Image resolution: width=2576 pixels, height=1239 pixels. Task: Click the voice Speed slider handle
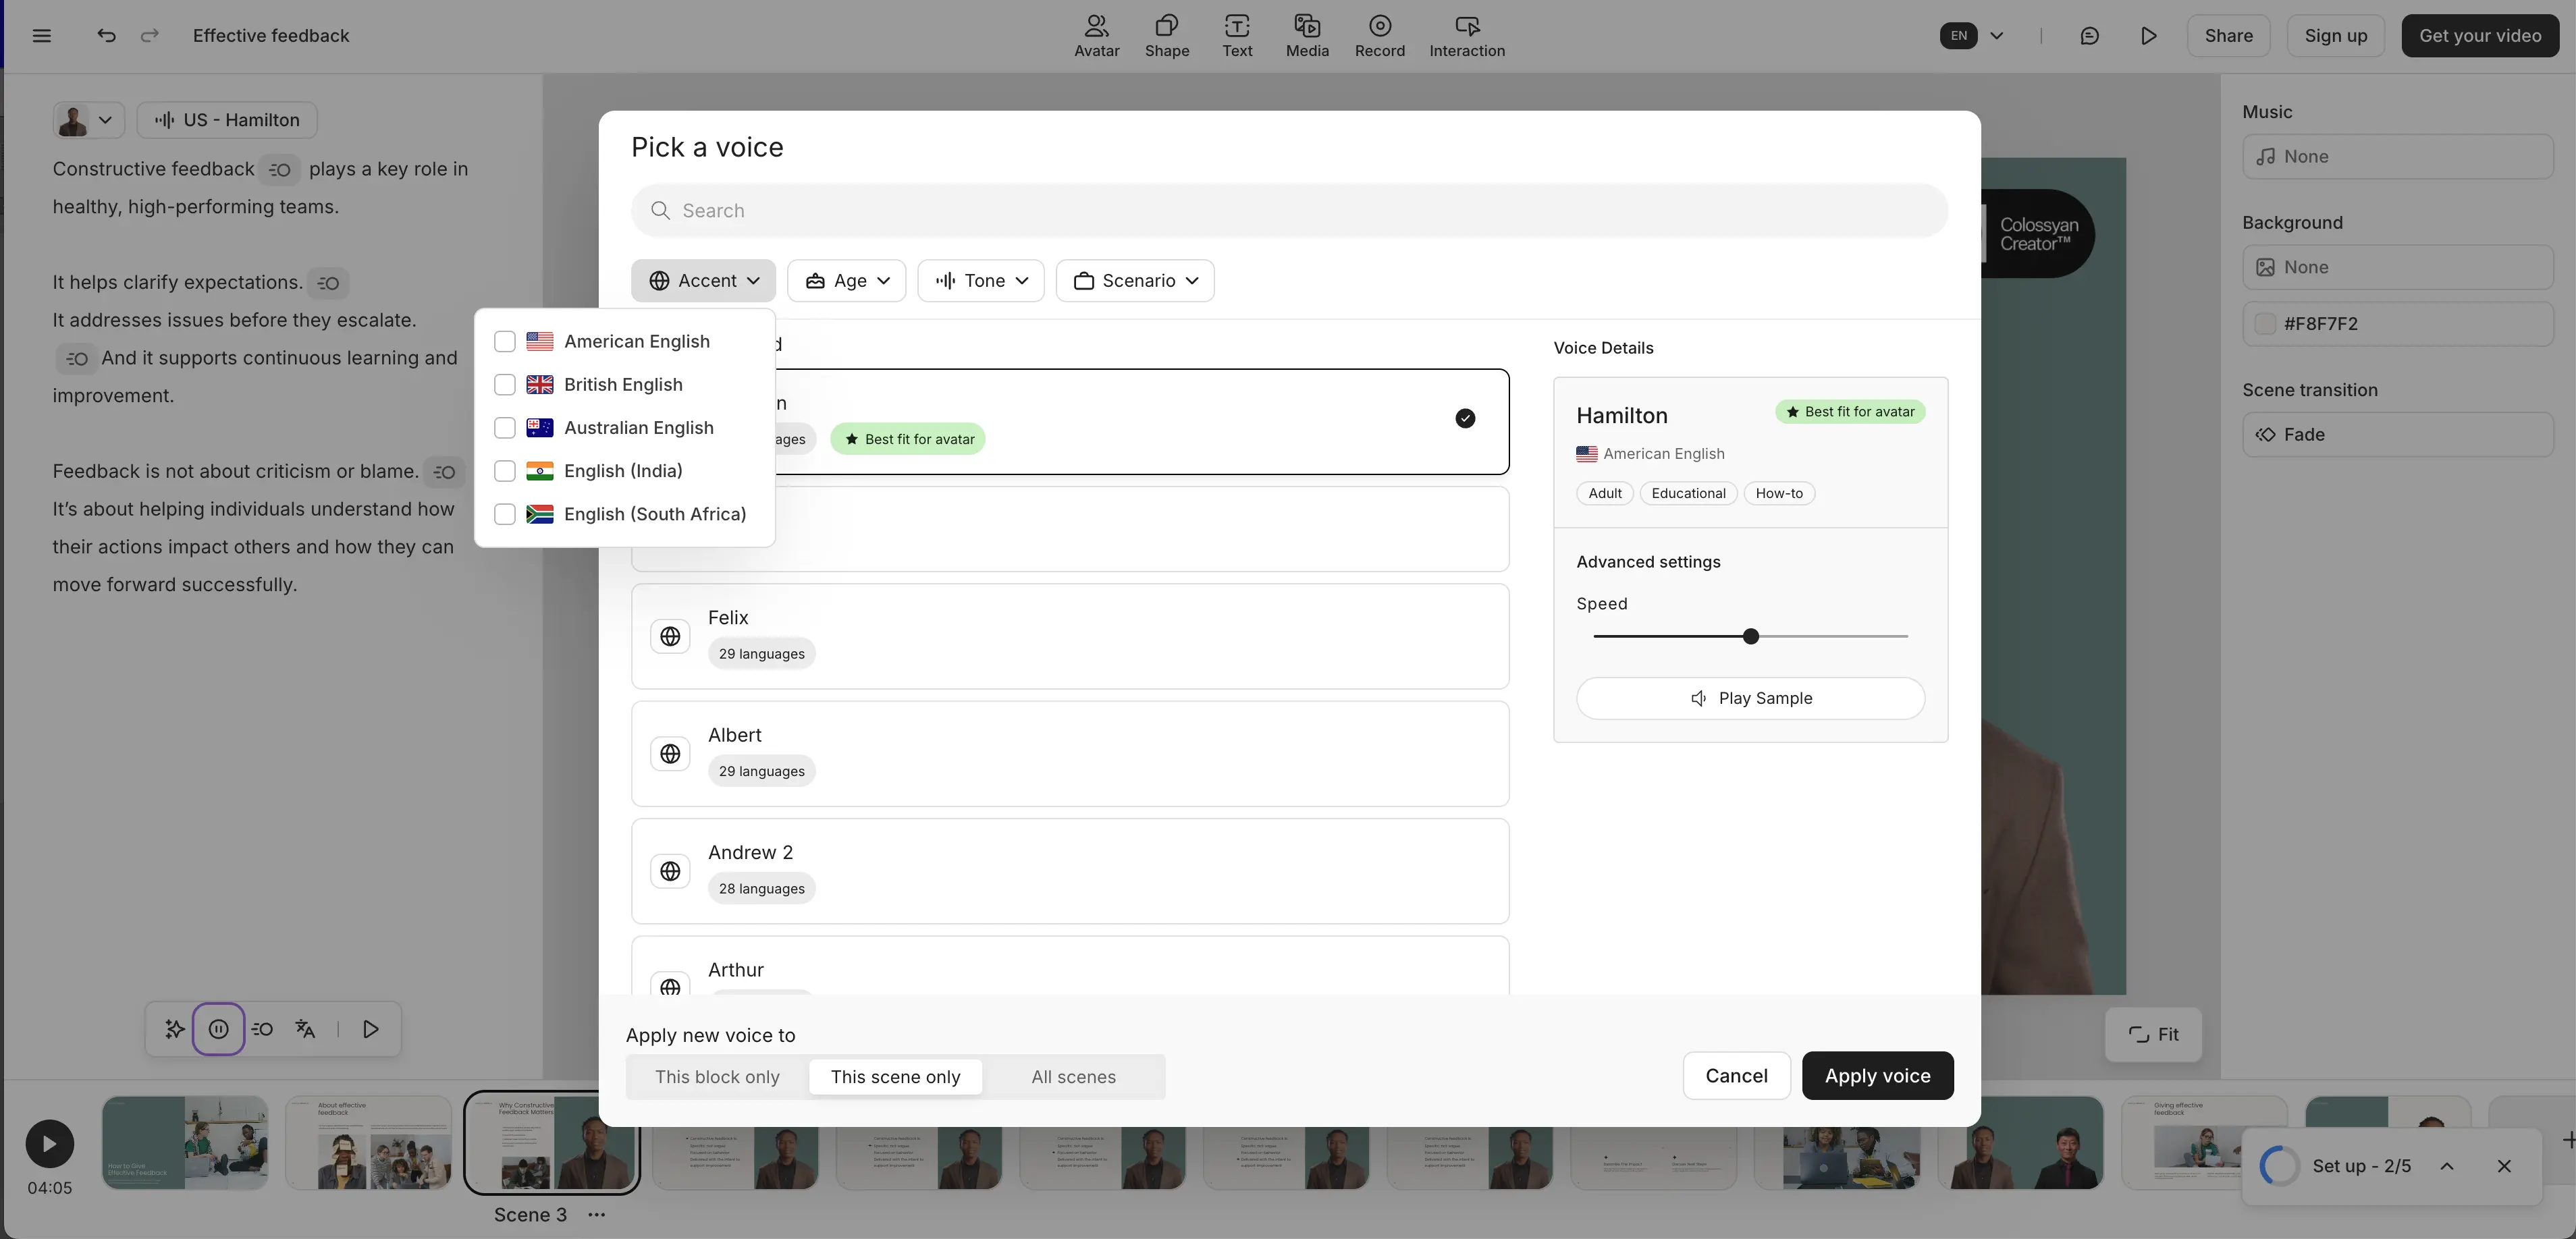tap(1750, 637)
